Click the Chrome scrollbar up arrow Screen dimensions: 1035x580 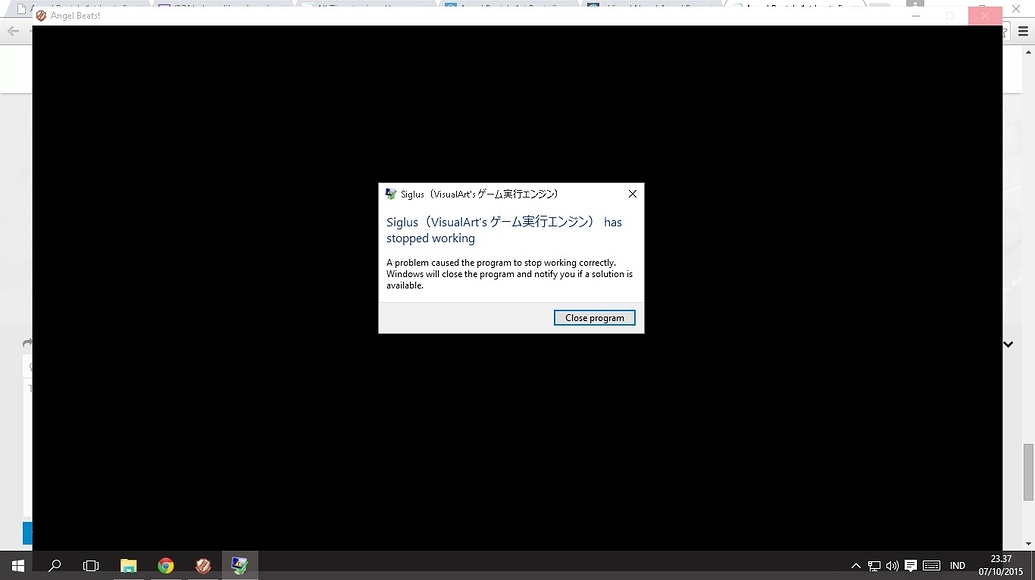[1028, 52]
